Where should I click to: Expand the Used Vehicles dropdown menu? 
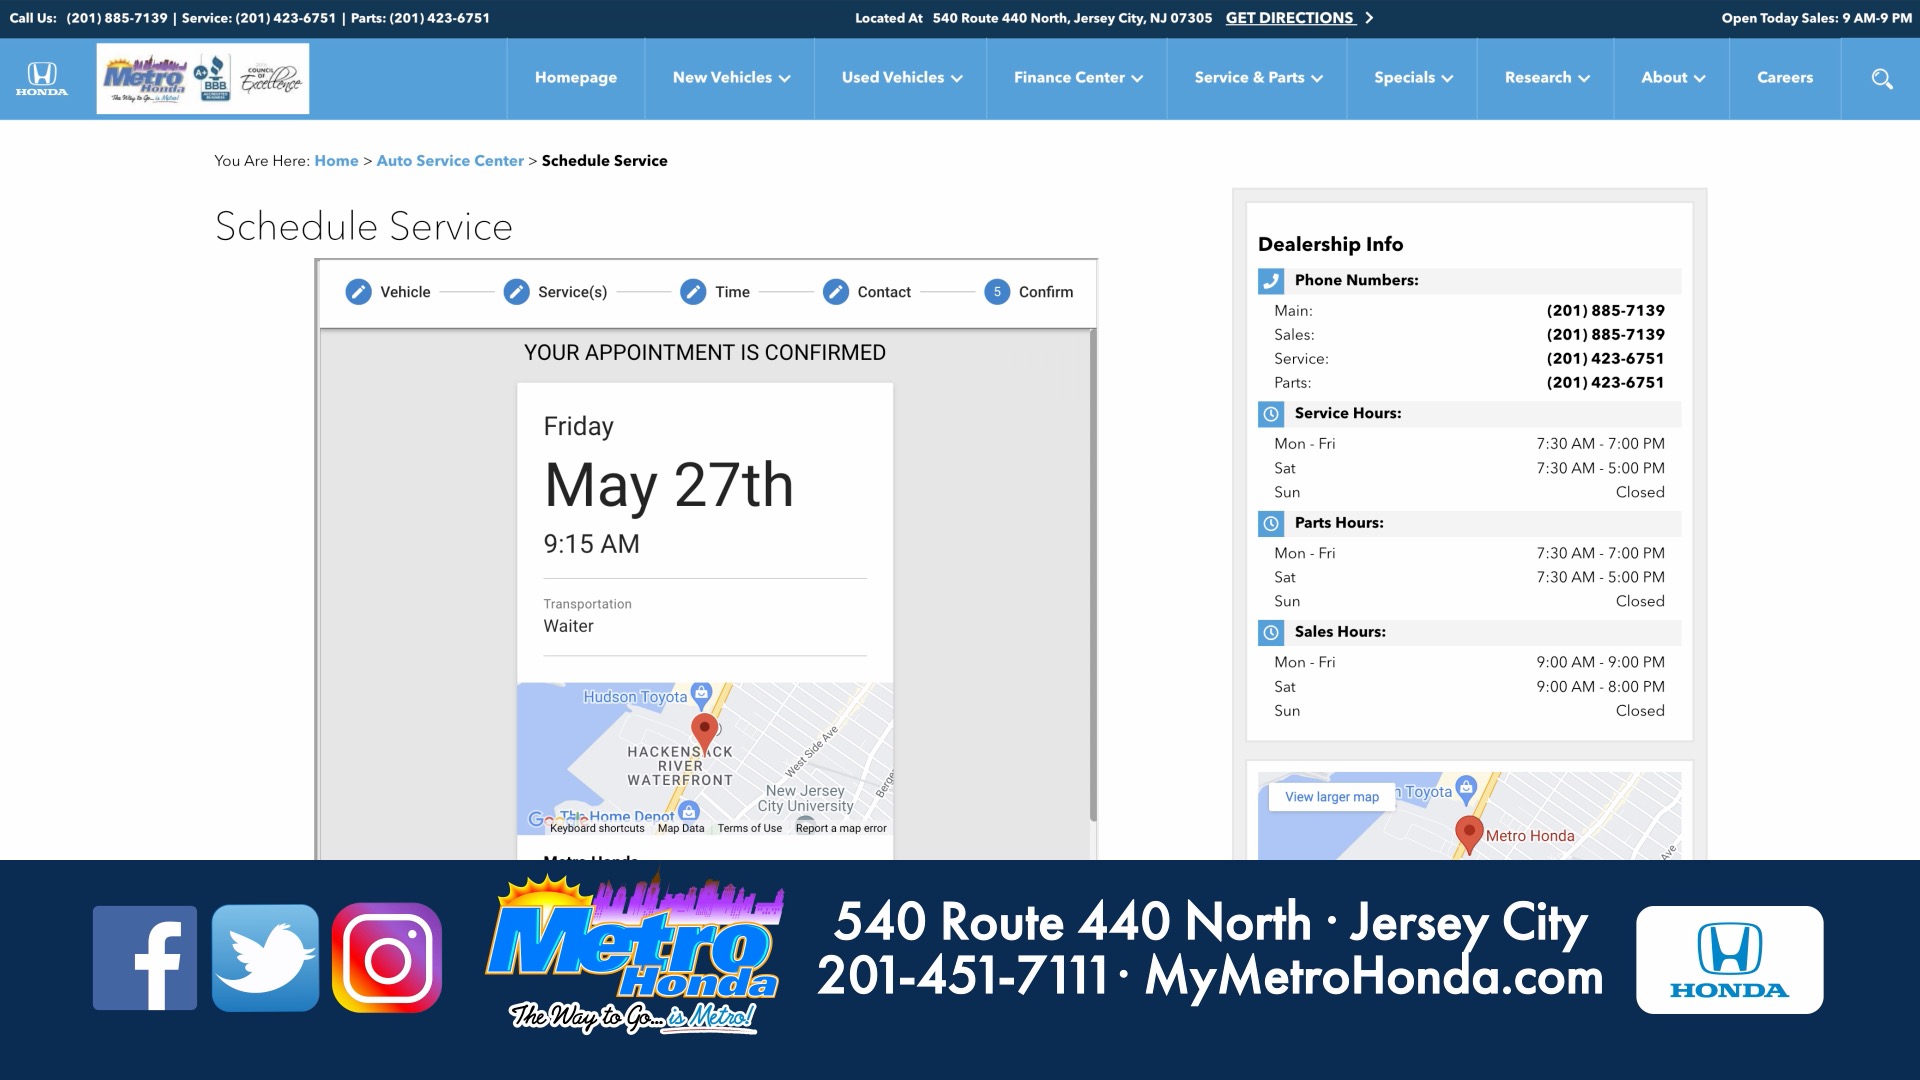901,78
